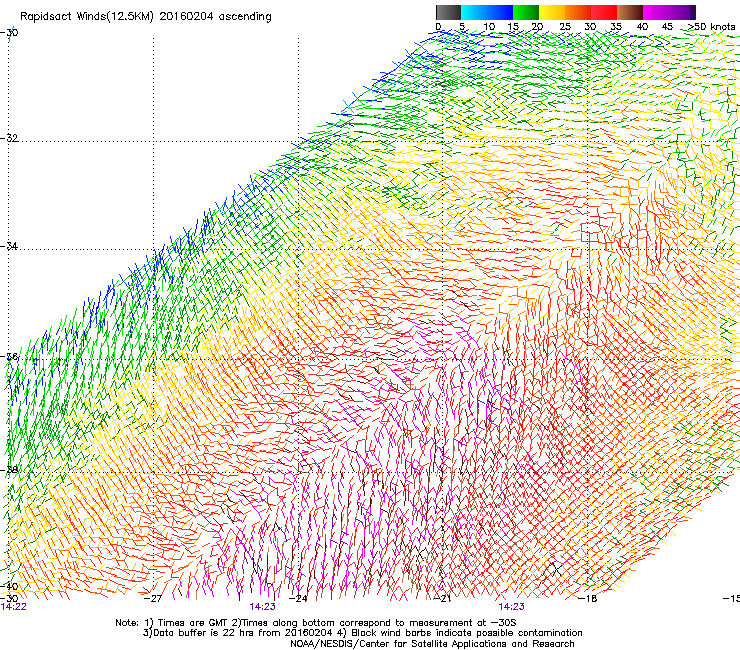
Task: Select the red 30-35 knots color segment
Action: [x=604, y=12]
